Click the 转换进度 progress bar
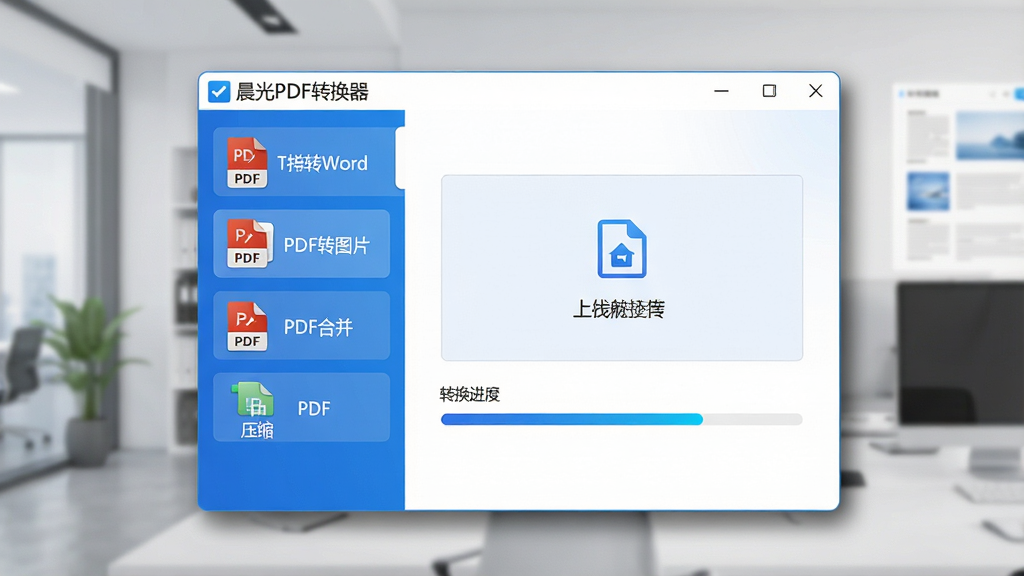Viewport: 1024px width, 576px height. click(622, 419)
